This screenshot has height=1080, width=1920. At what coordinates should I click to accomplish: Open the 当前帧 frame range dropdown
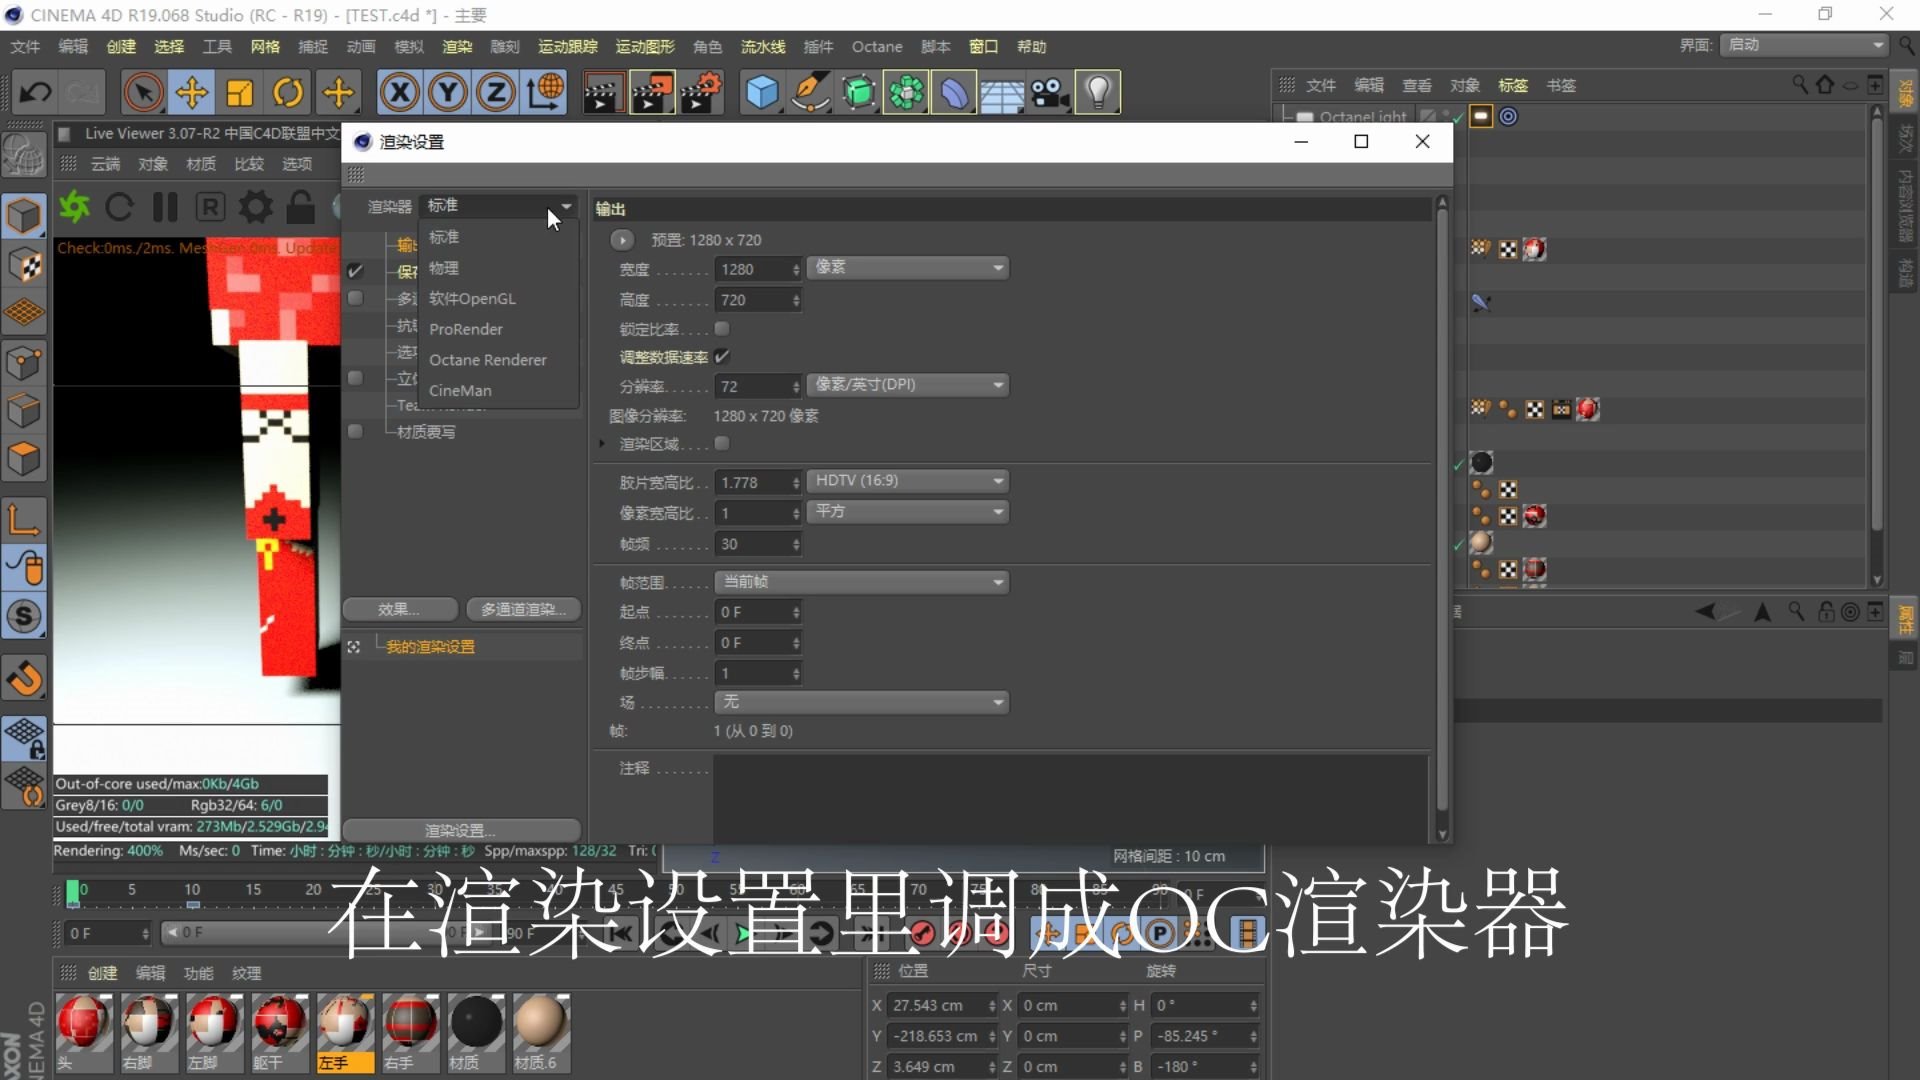pos(861,582)
